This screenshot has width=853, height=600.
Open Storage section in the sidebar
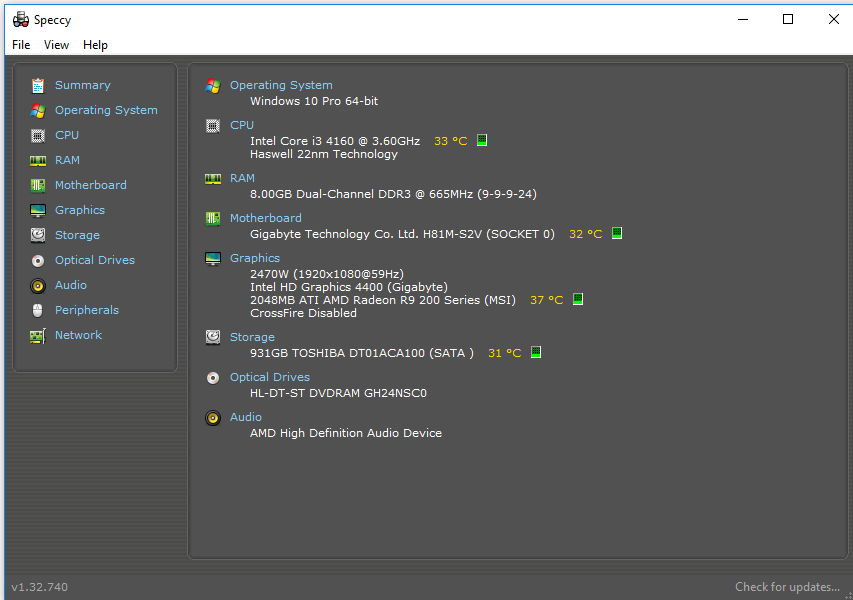tap(77, 236)
